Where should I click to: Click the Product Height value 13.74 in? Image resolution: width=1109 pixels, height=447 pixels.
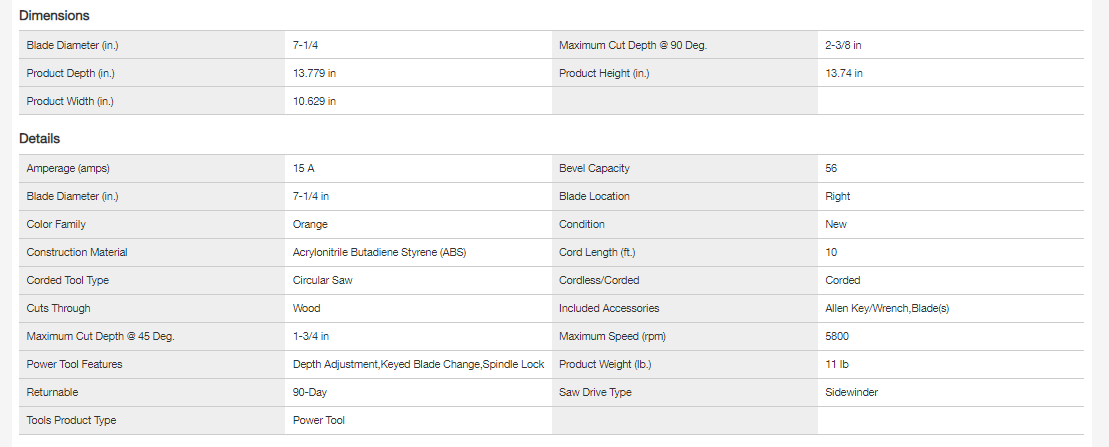pos(844,73)
